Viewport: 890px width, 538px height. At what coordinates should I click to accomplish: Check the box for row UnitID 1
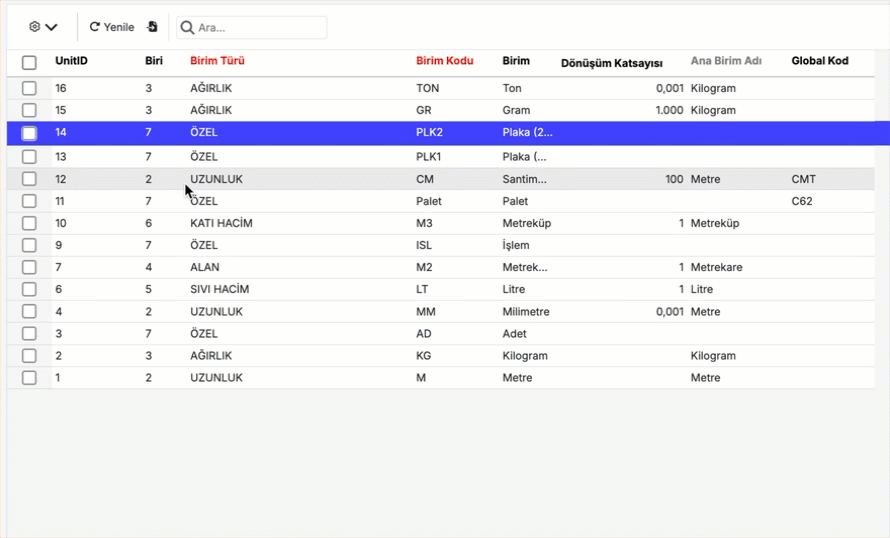click(29, 378)
